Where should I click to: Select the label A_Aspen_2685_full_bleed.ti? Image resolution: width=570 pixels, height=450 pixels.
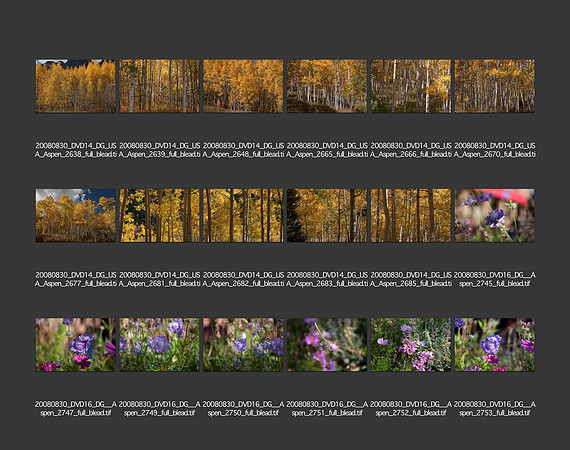point(411,284)
